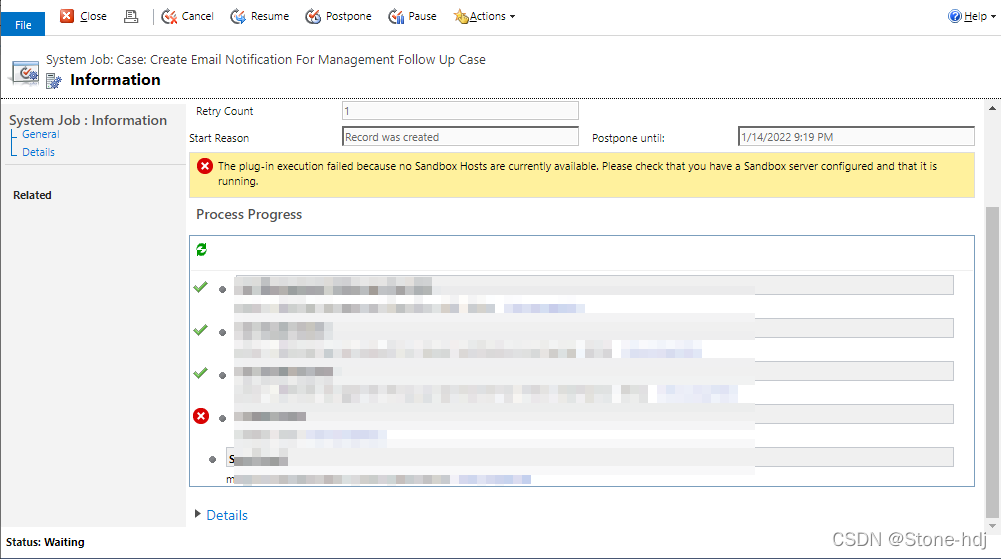Click the Process Progress heading
The height and width of the screenshot is (559, 1001).
click(x=249, y=214)
